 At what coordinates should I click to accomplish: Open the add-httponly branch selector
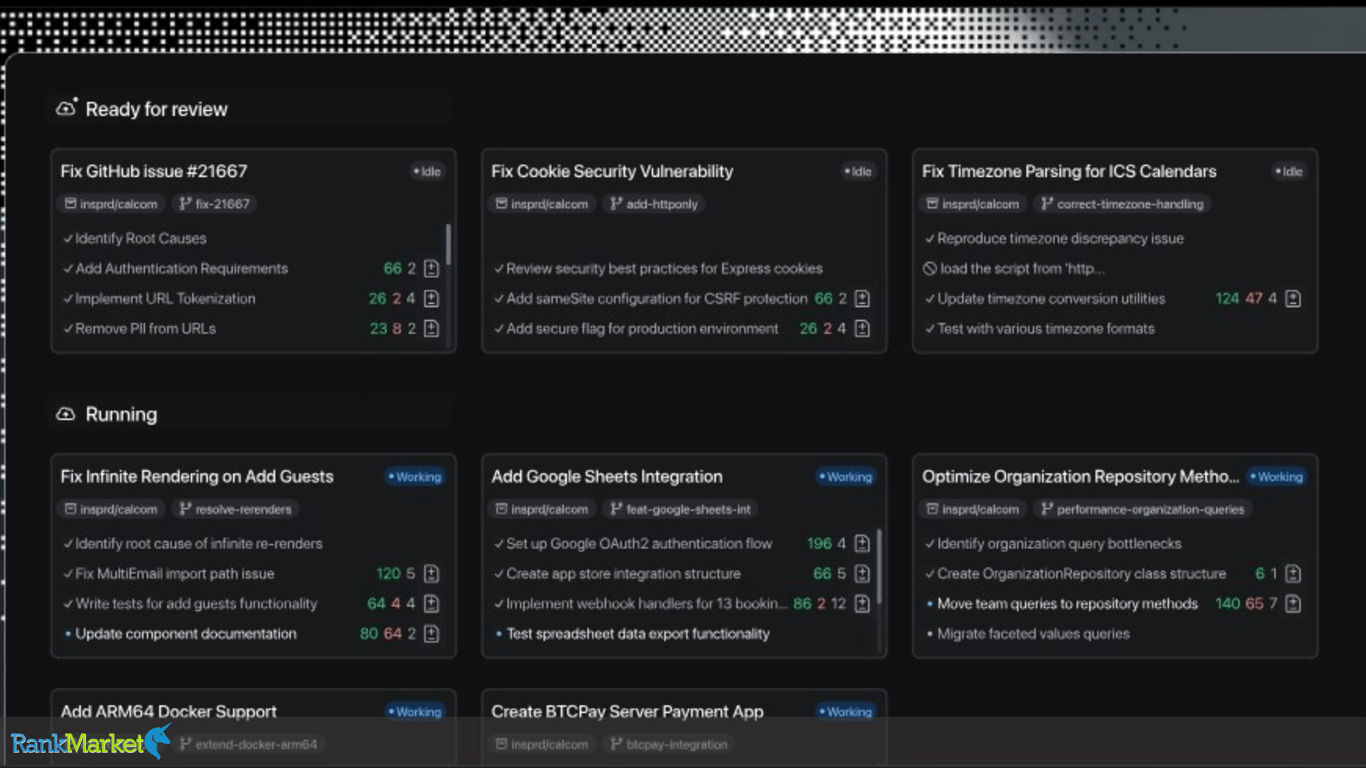pyautogui.click(x=653, y=204)
